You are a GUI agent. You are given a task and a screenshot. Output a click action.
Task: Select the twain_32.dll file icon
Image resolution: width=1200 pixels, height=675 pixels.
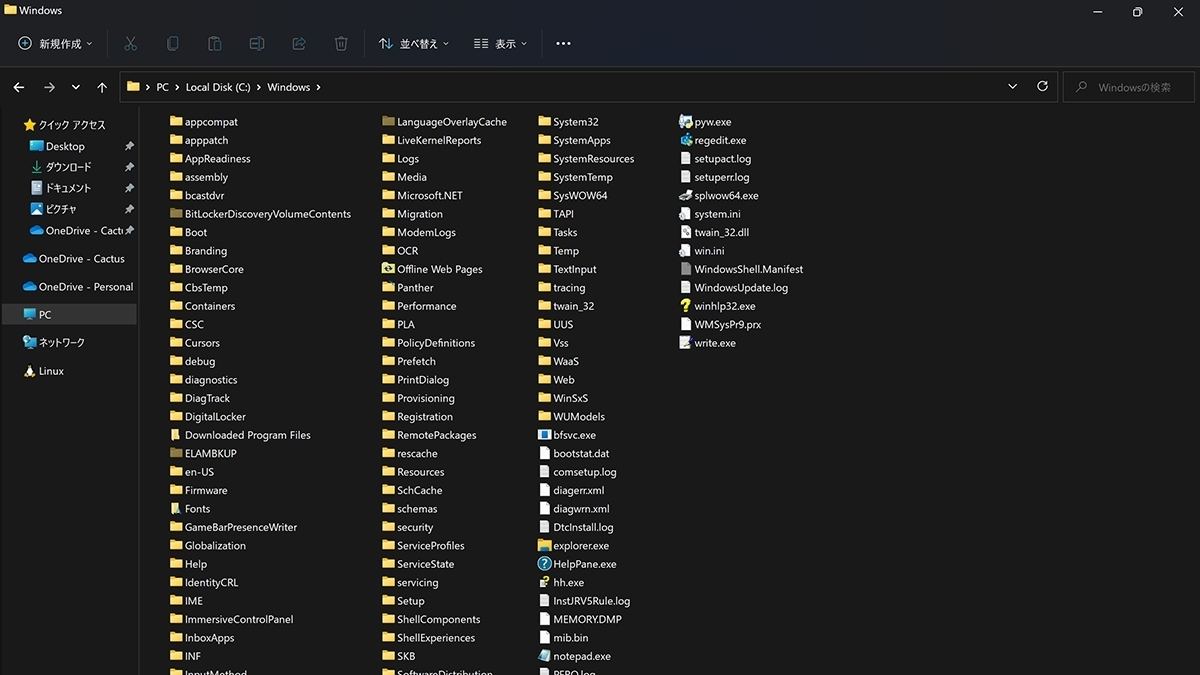click(685, 232)
